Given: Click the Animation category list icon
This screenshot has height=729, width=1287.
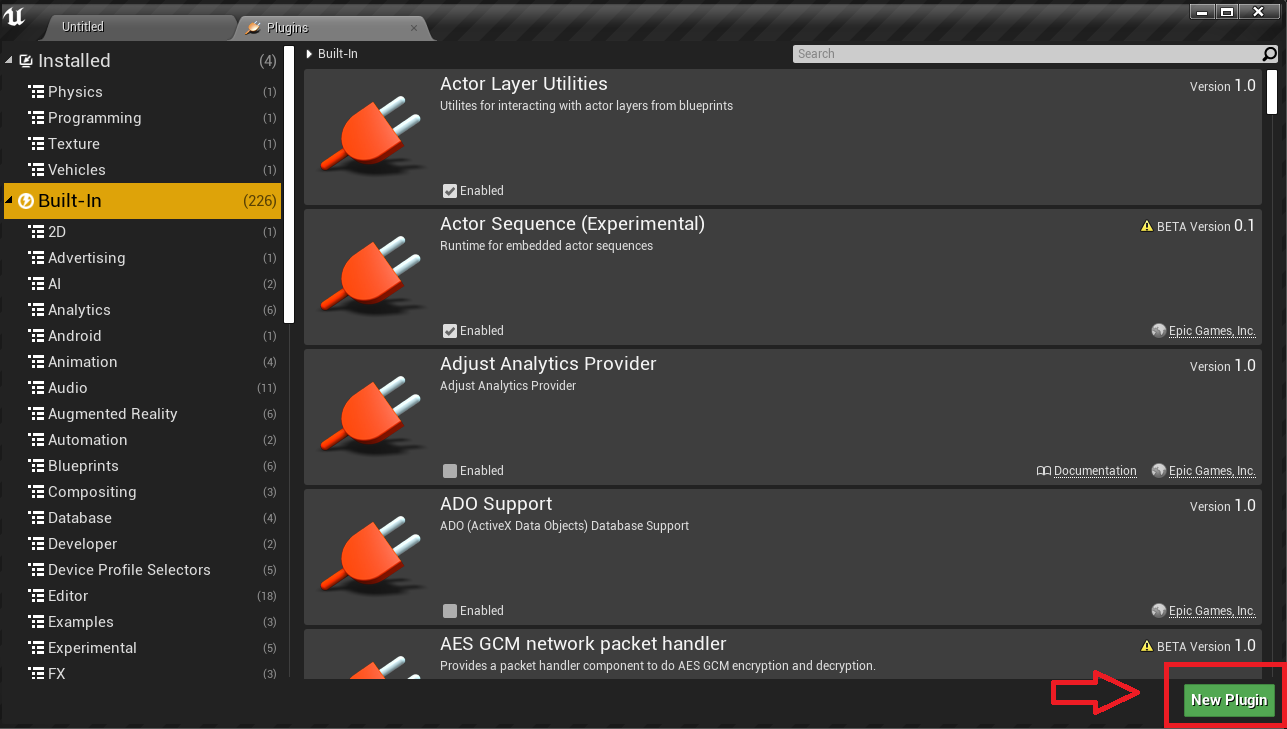Looking at the screenshot, I should pyautogui.click(x=36, y=362).
